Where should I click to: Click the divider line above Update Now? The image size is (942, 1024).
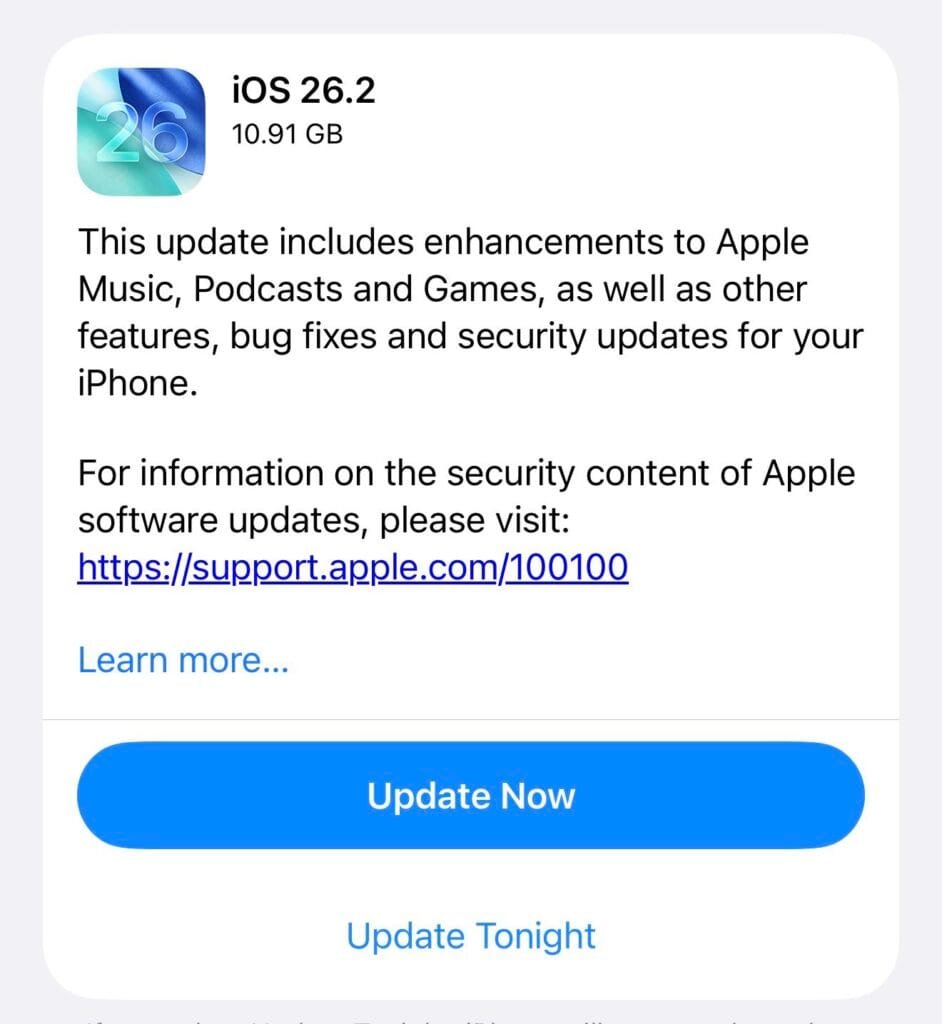coord(470,720)
